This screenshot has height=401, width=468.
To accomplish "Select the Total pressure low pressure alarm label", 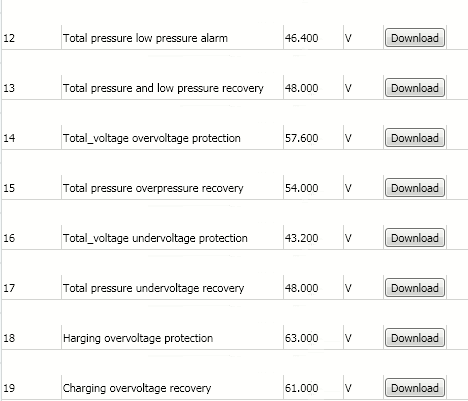I will pos(145,38).
